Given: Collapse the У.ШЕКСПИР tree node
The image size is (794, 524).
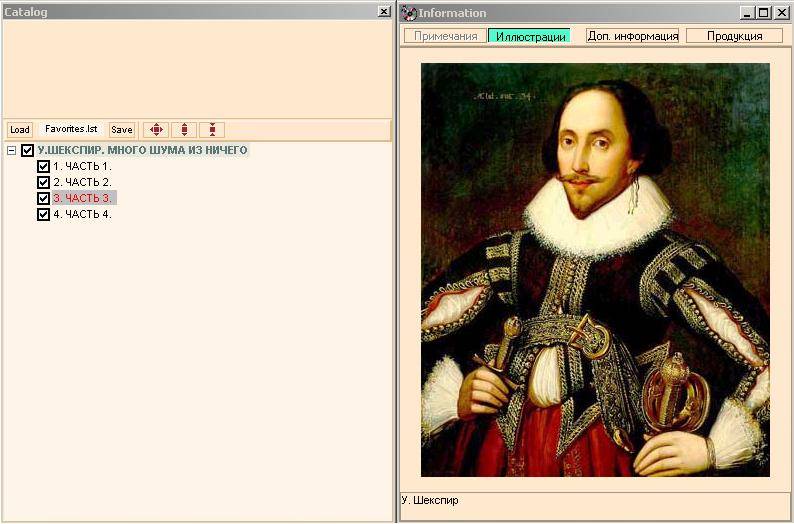Looking at the screenshot, I should pos(12,150).
